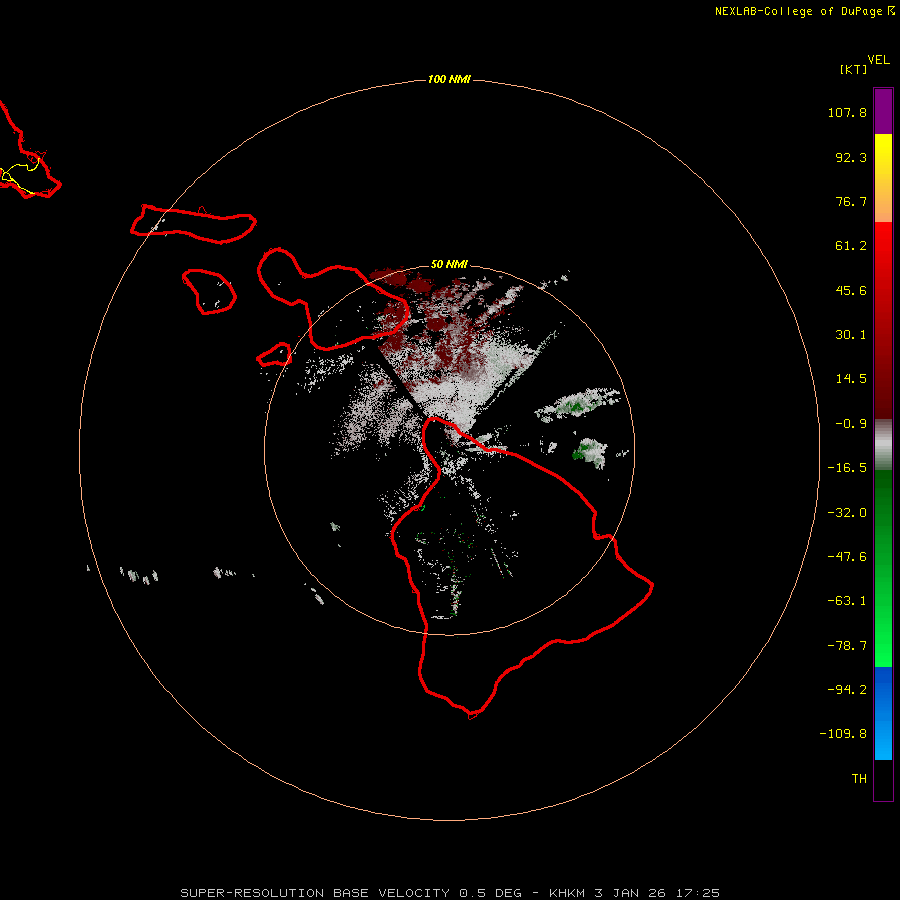Click the yellow-orange segment of the color bar

(883, 178)
